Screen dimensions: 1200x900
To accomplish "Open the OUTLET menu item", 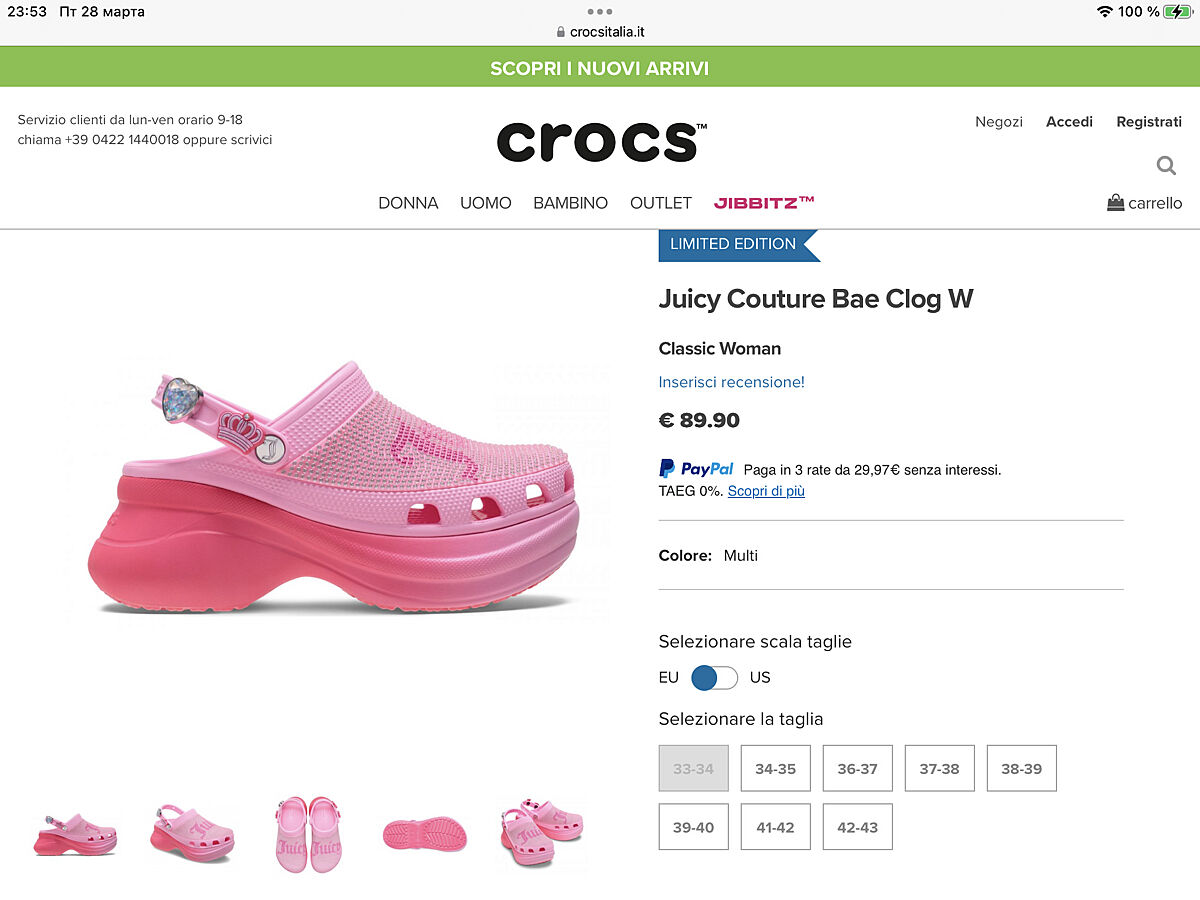I will (x=660, y=203).
